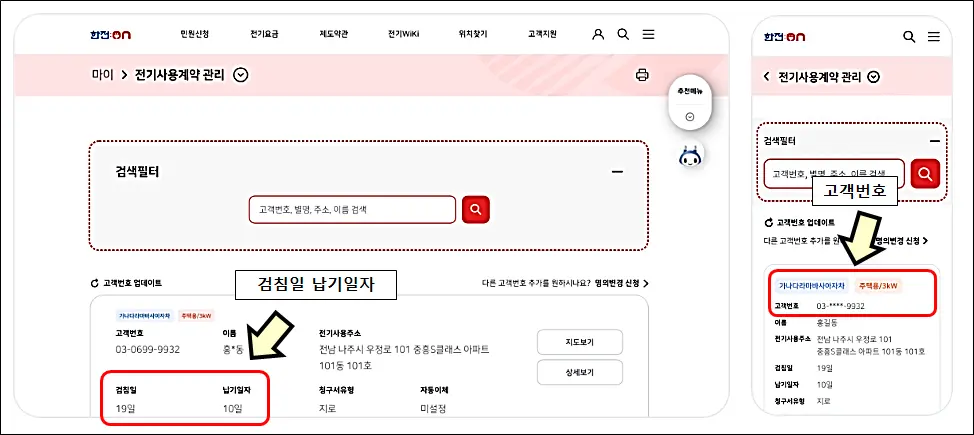The image size is (974, 435).
Task: Open the hamburger menu in mobile header
Action: tap(934, 37)
